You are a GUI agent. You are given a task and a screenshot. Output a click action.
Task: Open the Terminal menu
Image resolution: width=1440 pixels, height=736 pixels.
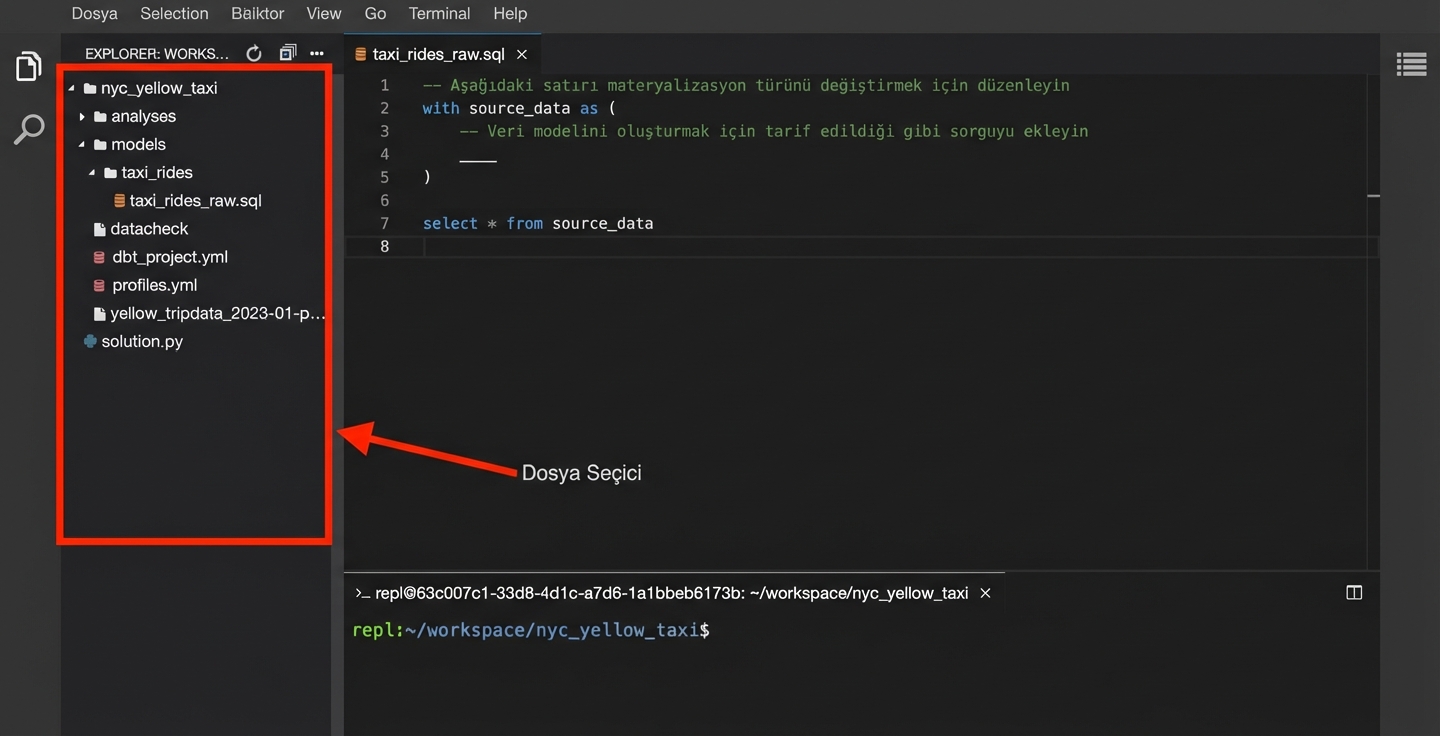point(439,14)
